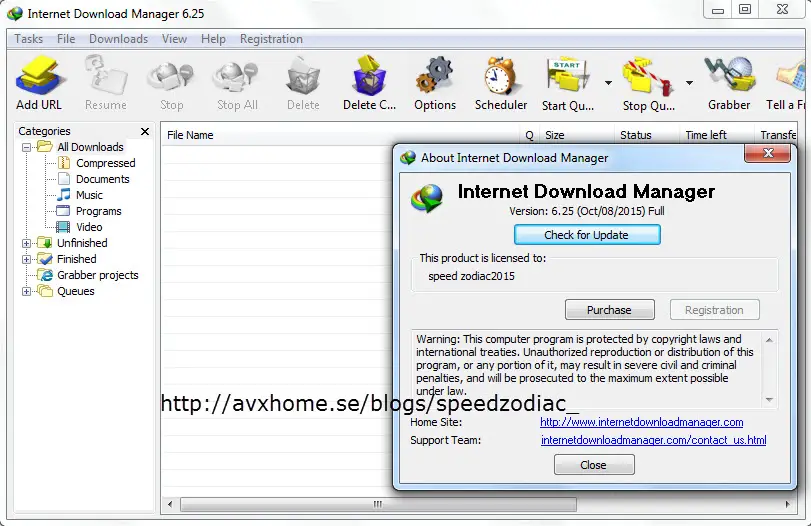Close the Categories panel
Screen dimensions: 811x526
tap(145, 131)
